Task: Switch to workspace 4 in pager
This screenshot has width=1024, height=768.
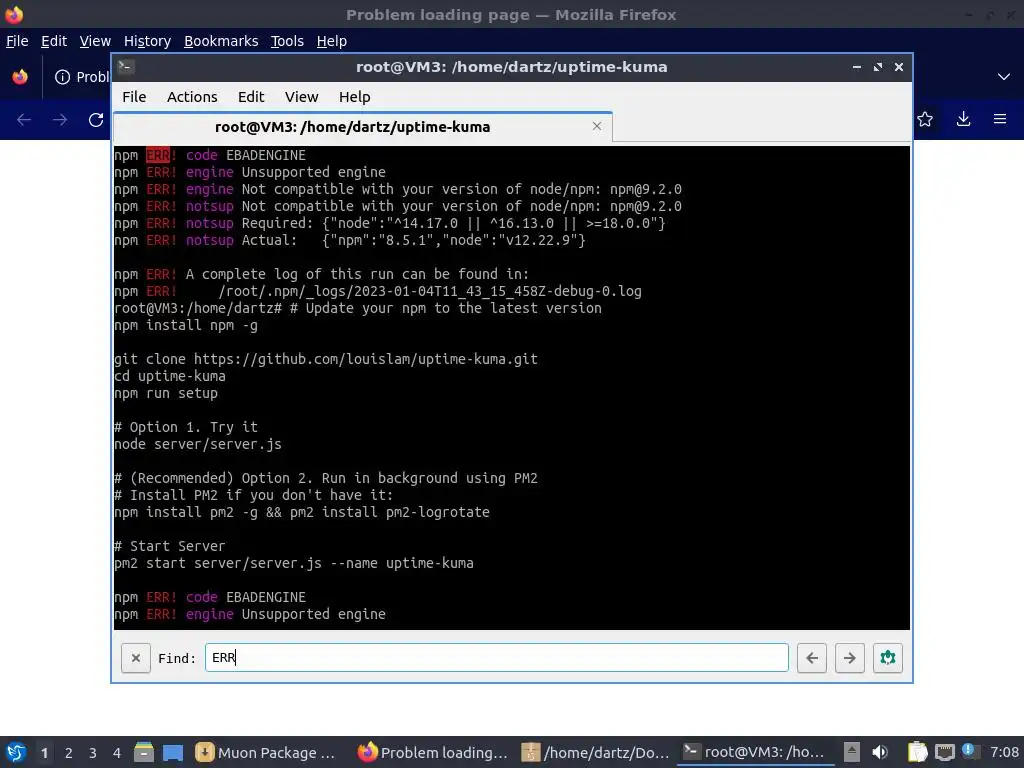Action: point(116,753)
